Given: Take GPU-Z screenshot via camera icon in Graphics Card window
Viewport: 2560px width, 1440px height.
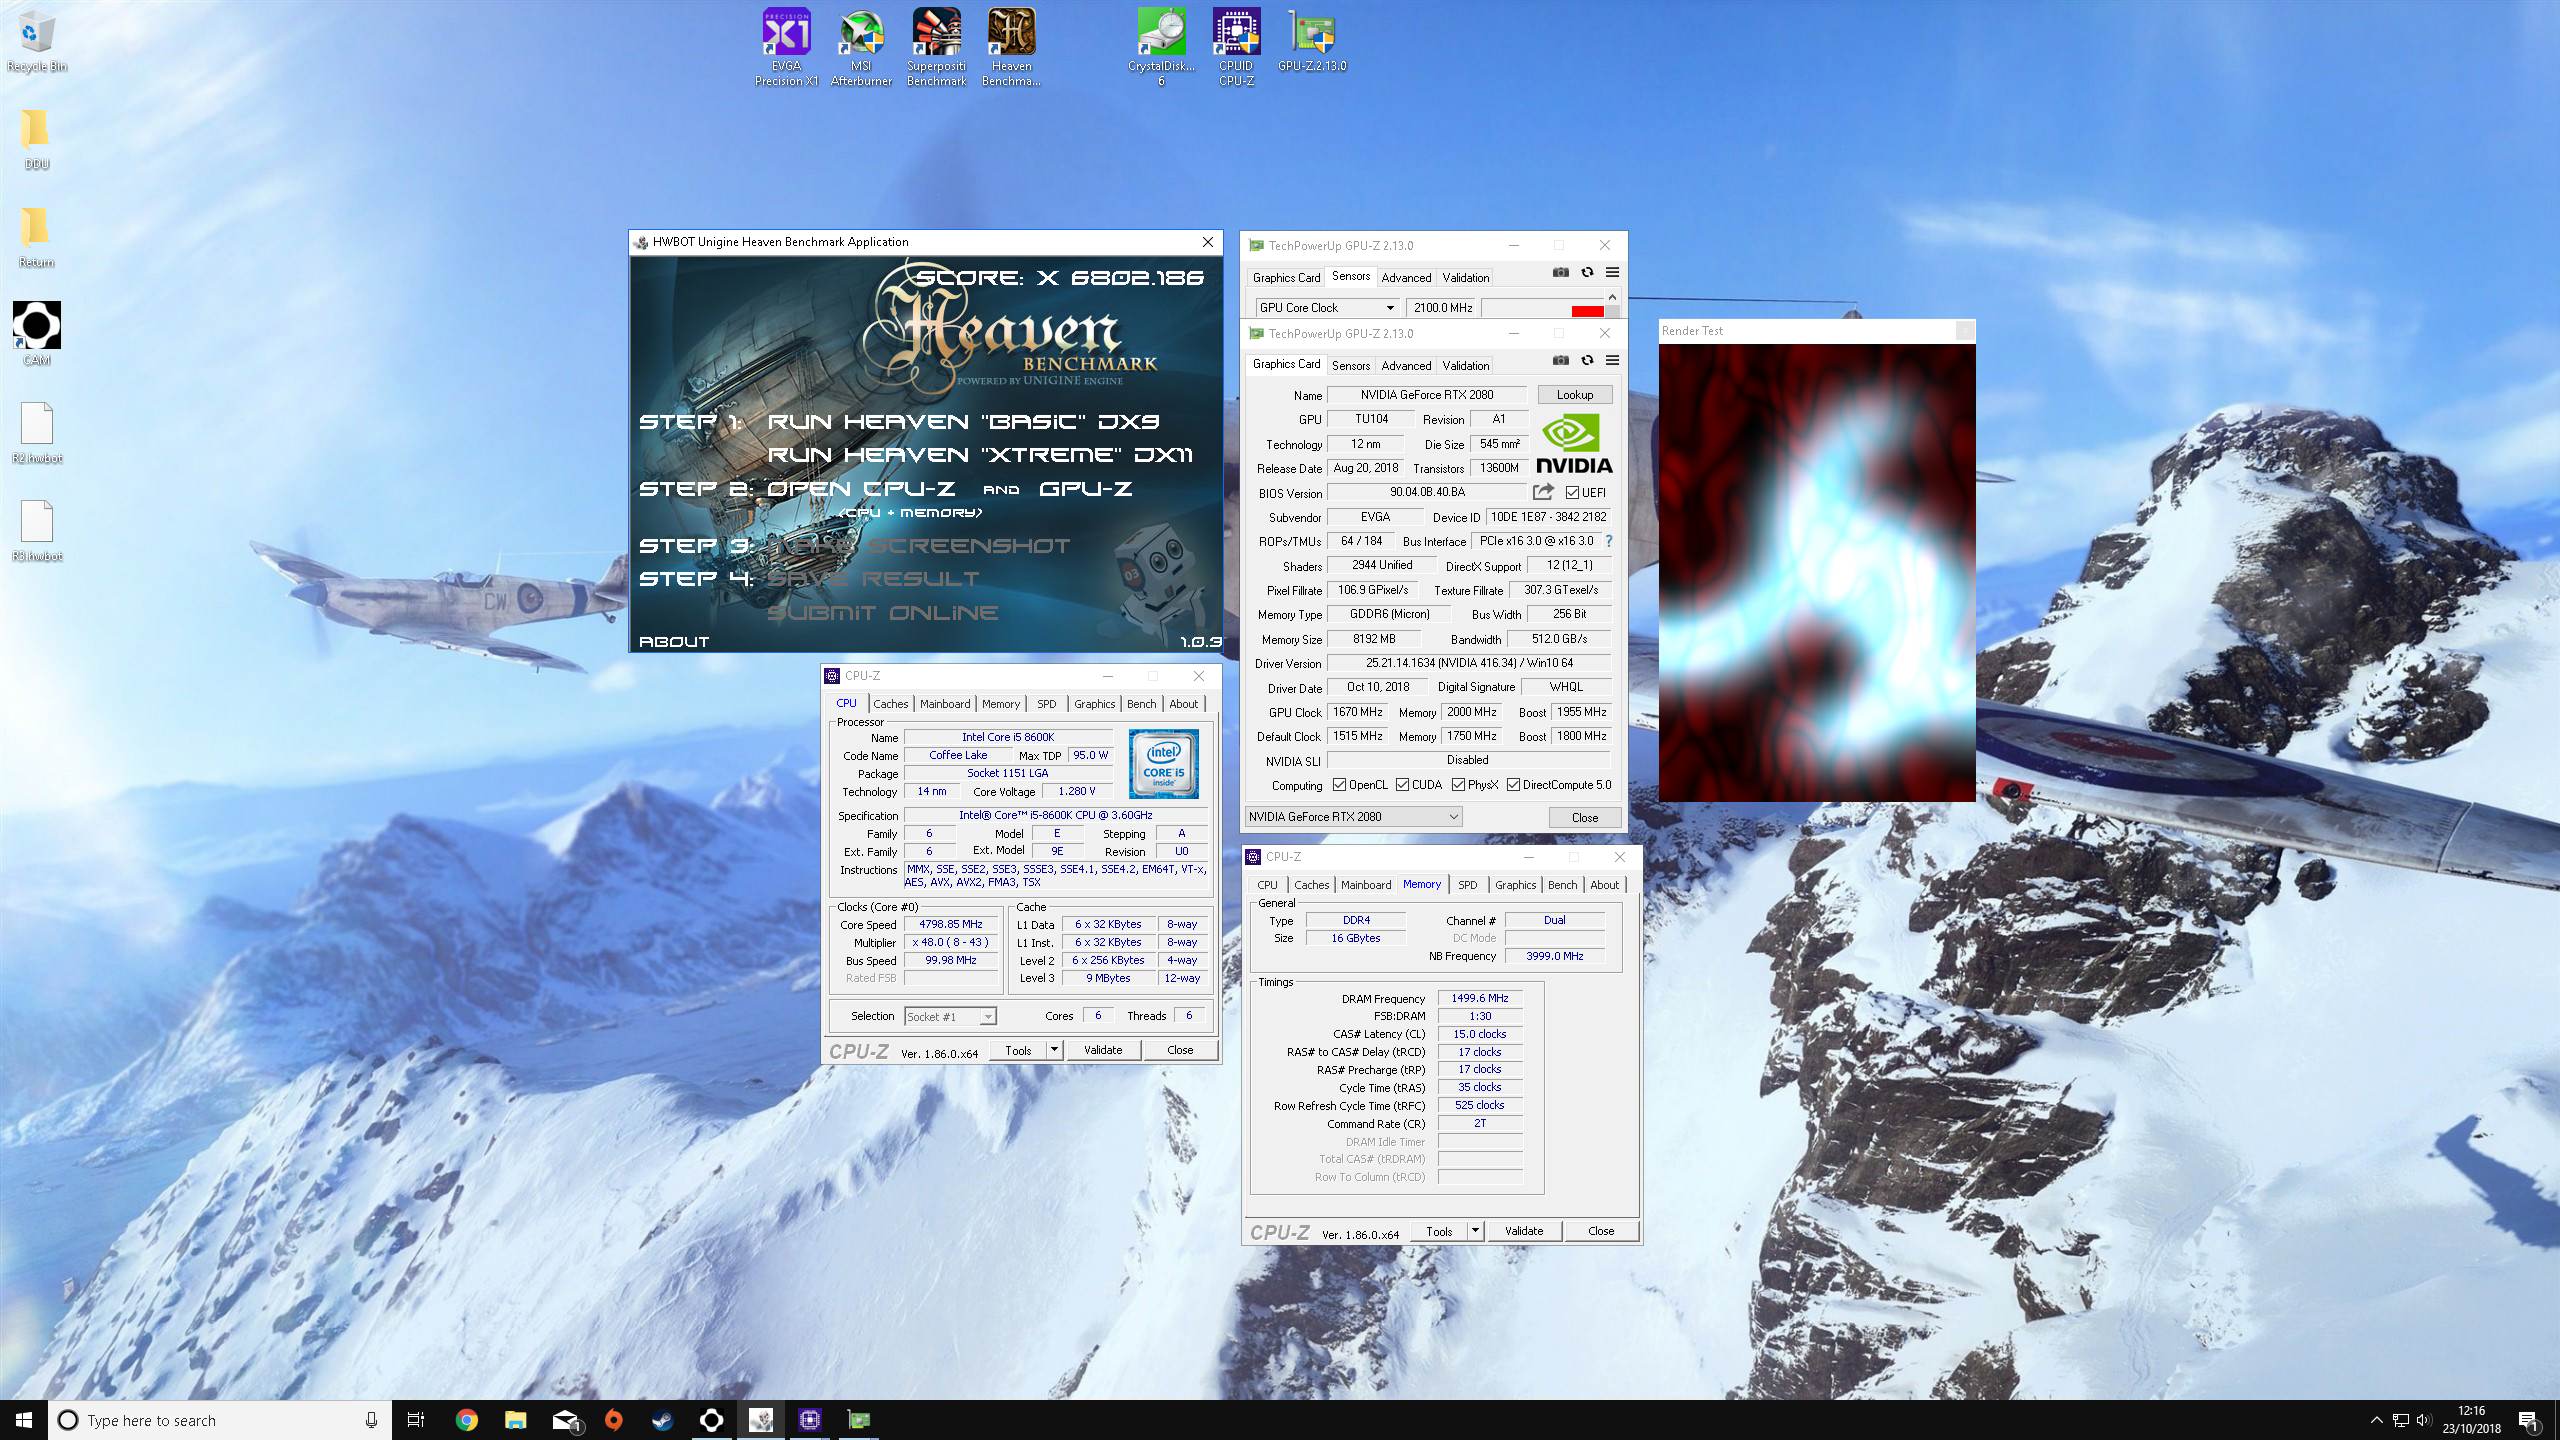Looking at the screenshot, I should (1560, 361).
